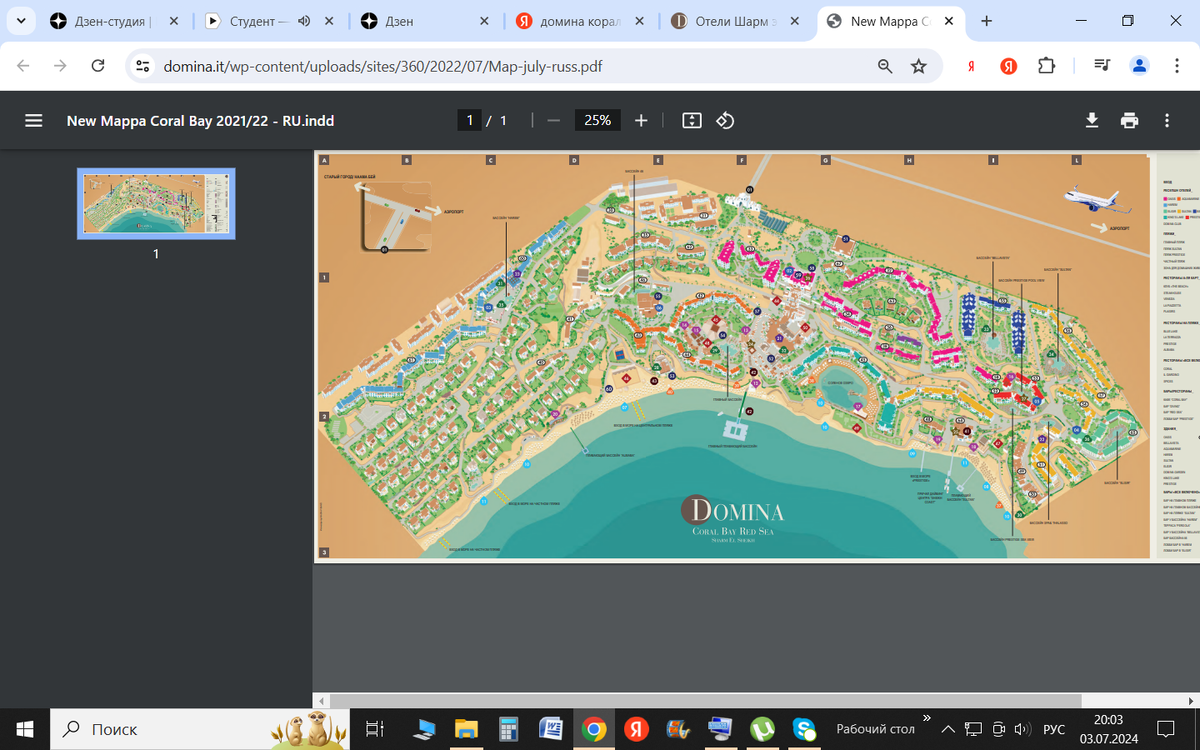This screenshot has height=750, width=1200.
Task: Close the Дзен-студия tab
Action: 174,21
